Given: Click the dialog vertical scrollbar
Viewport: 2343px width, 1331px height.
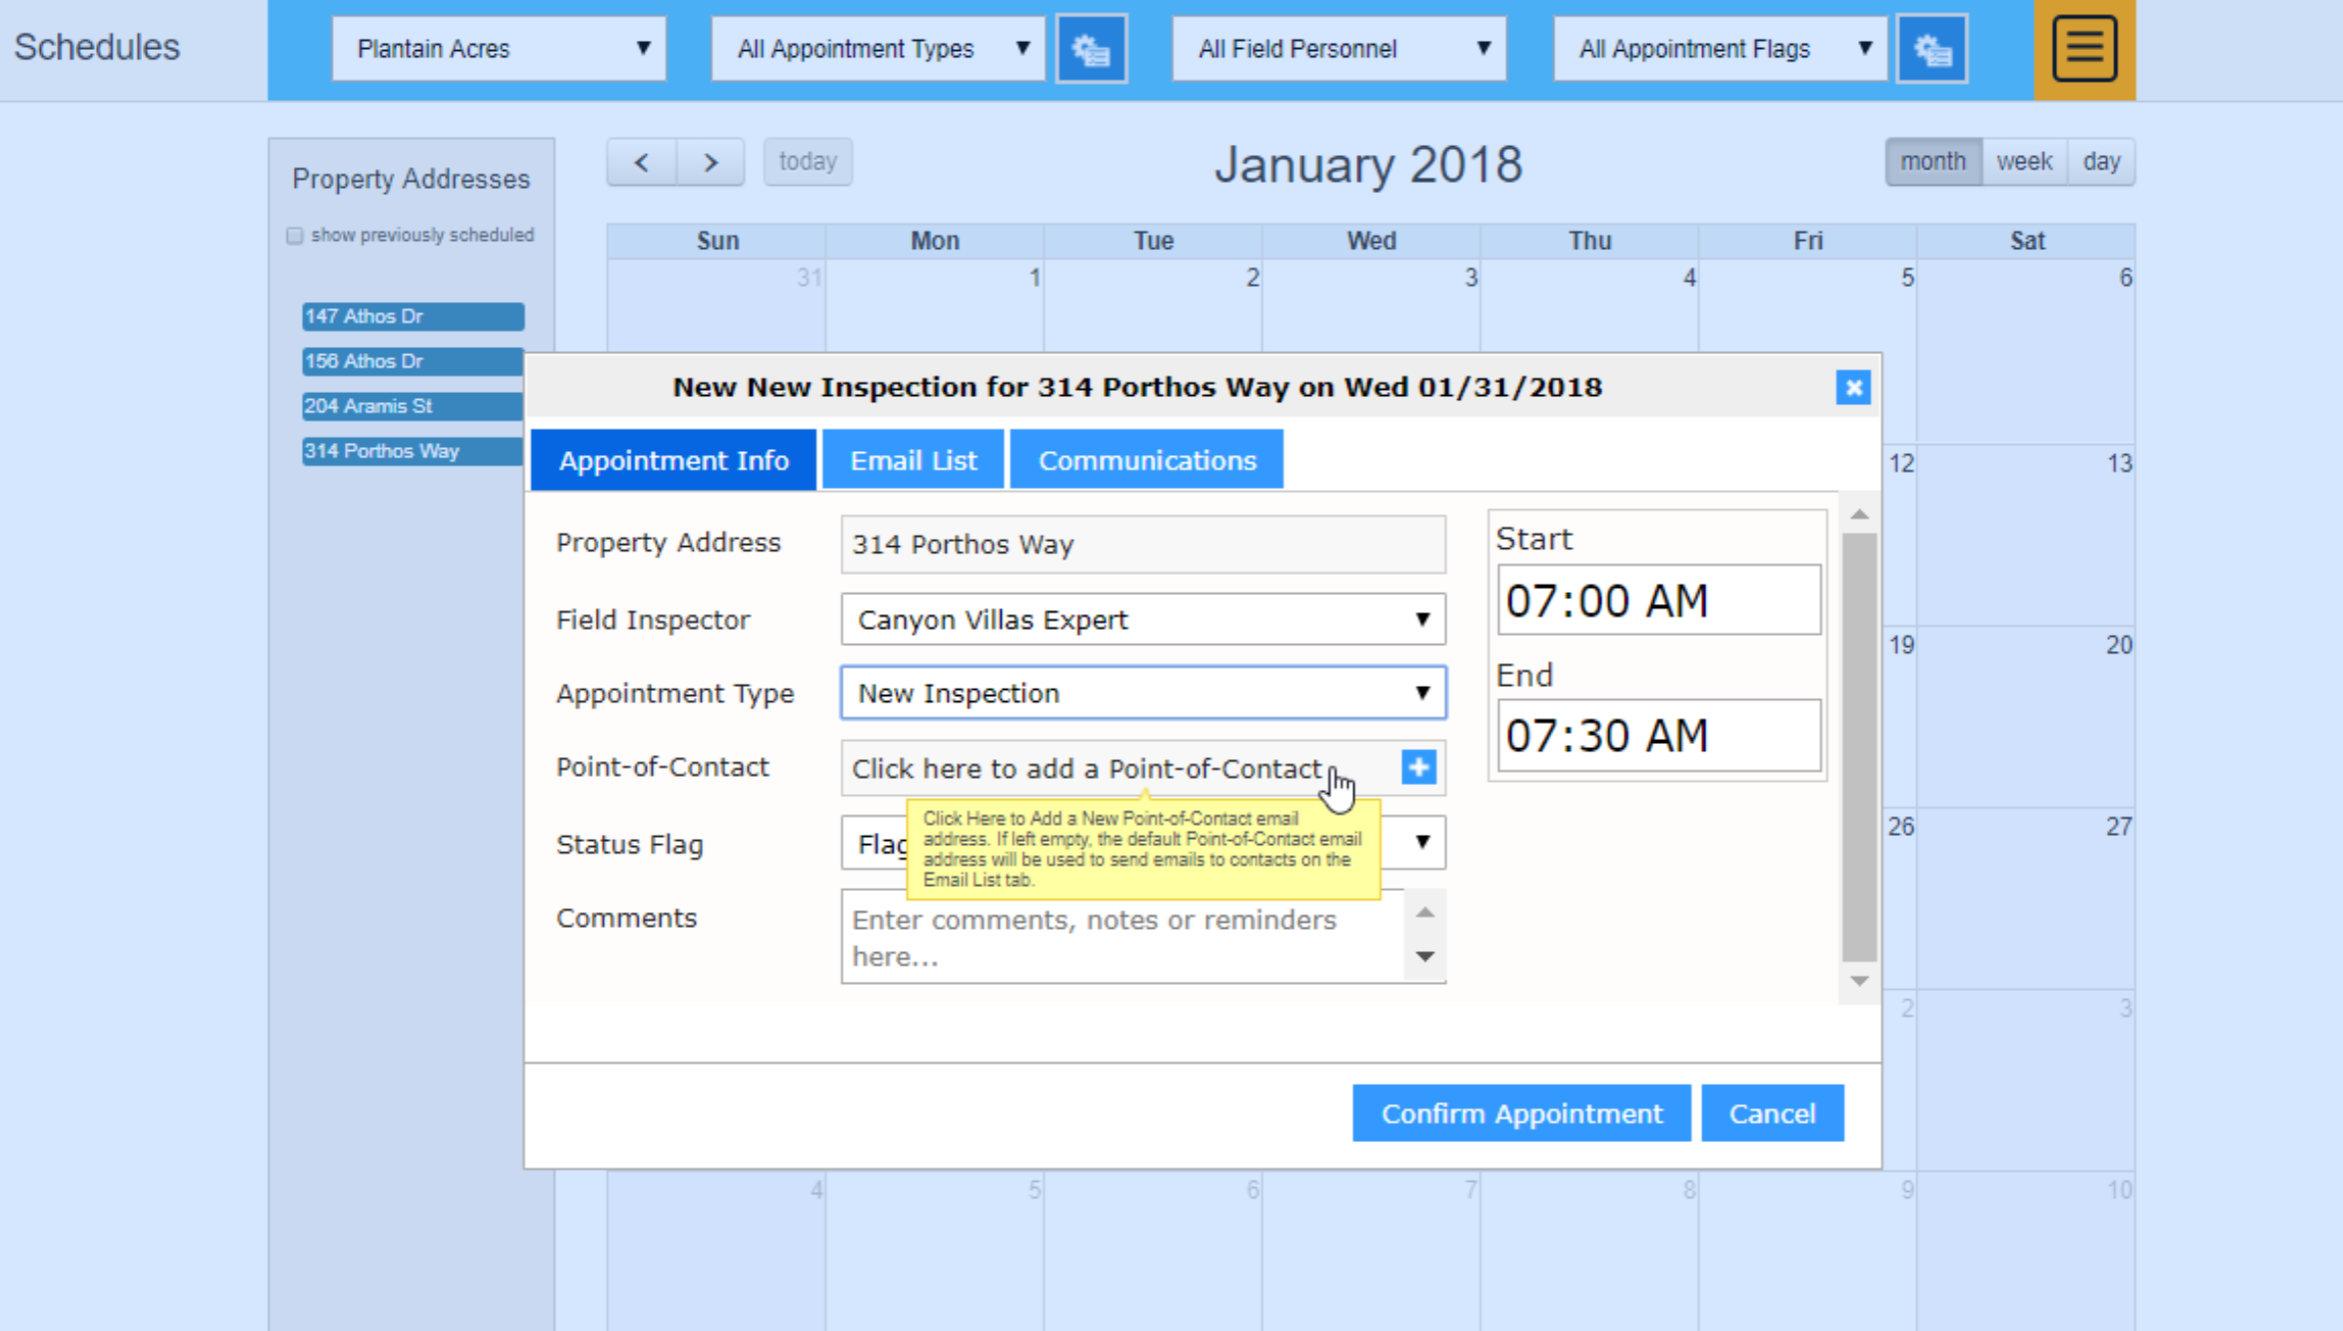Looking at the screenshot, I should point(1859,745).
